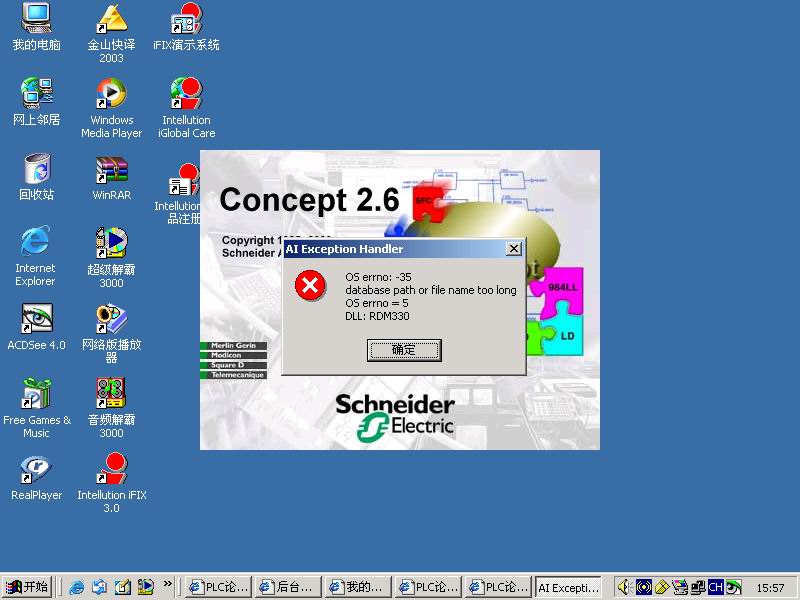Launch the media player from the quick launch bar
Image resolution: width=800 pixels, height=600 pixels.
(145, 587)
